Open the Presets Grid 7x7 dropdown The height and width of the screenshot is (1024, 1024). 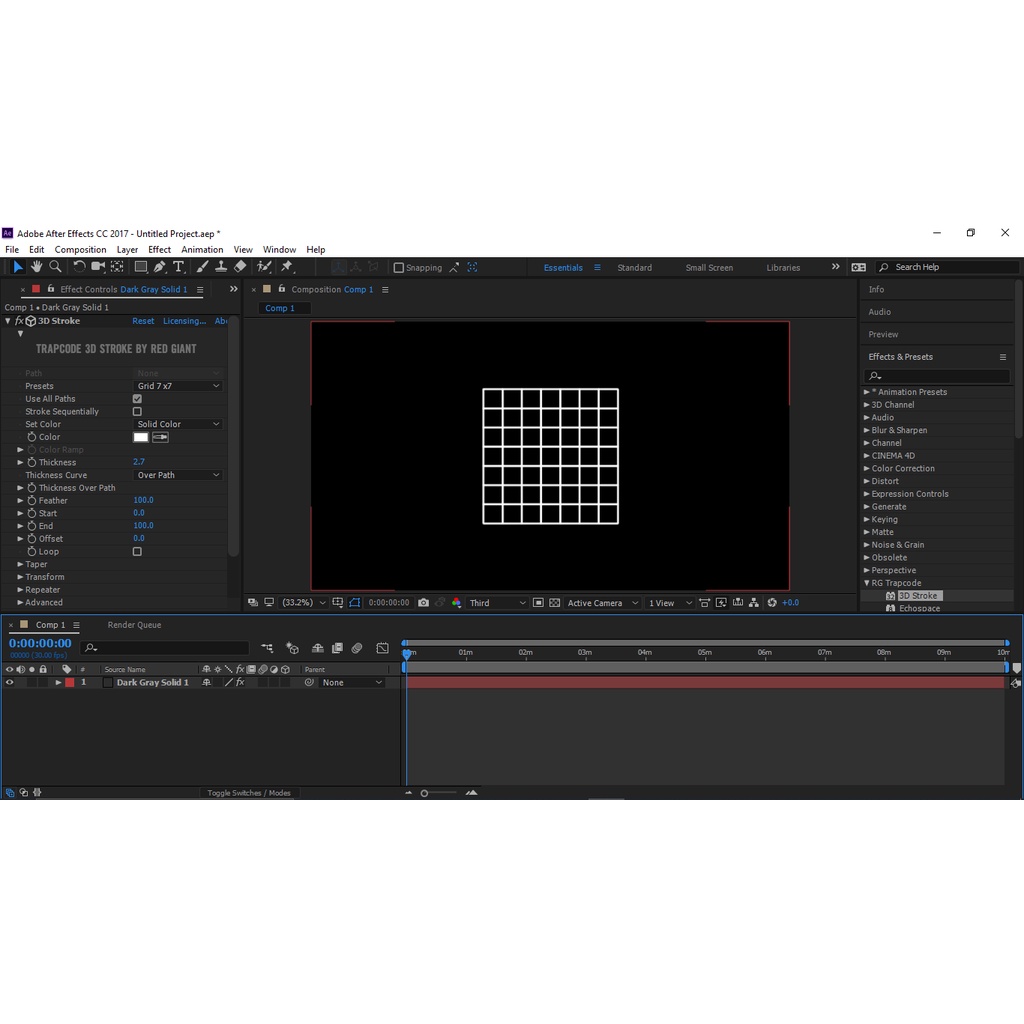tap(178, 386)
